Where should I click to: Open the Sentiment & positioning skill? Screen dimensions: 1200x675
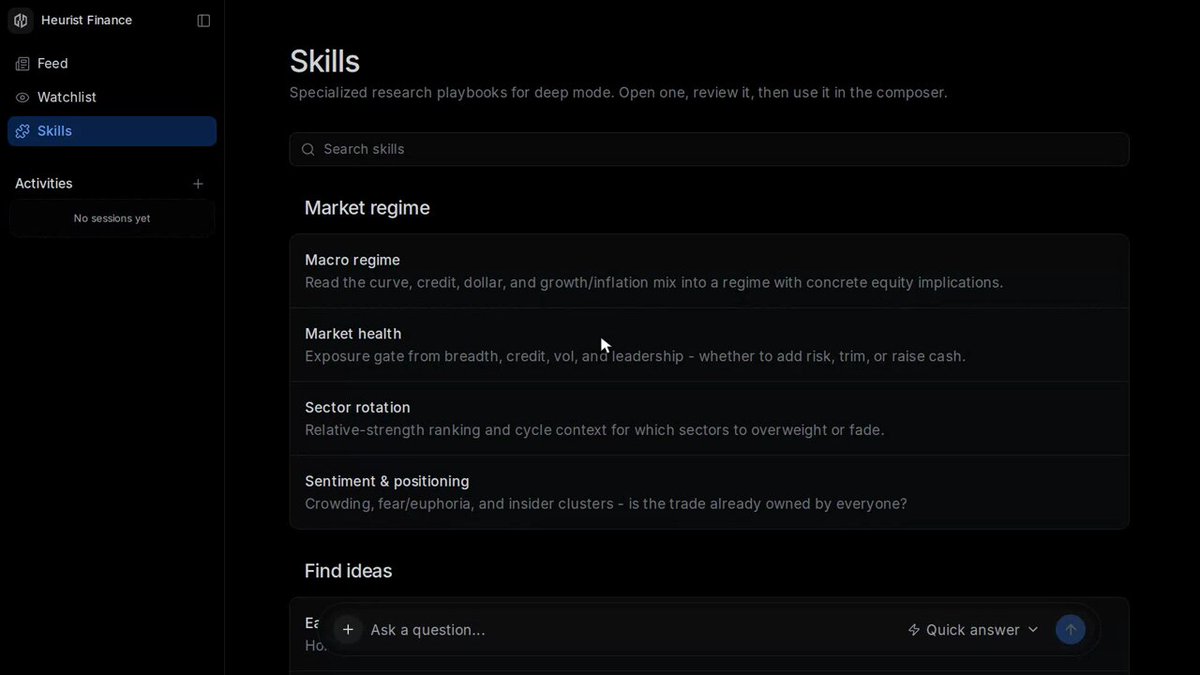coord(709,492)
